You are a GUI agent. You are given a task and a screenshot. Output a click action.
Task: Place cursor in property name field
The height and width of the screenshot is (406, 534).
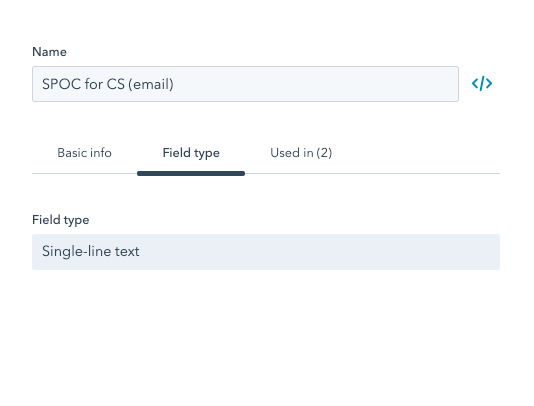pyautogui.click(x=246, y=84)
